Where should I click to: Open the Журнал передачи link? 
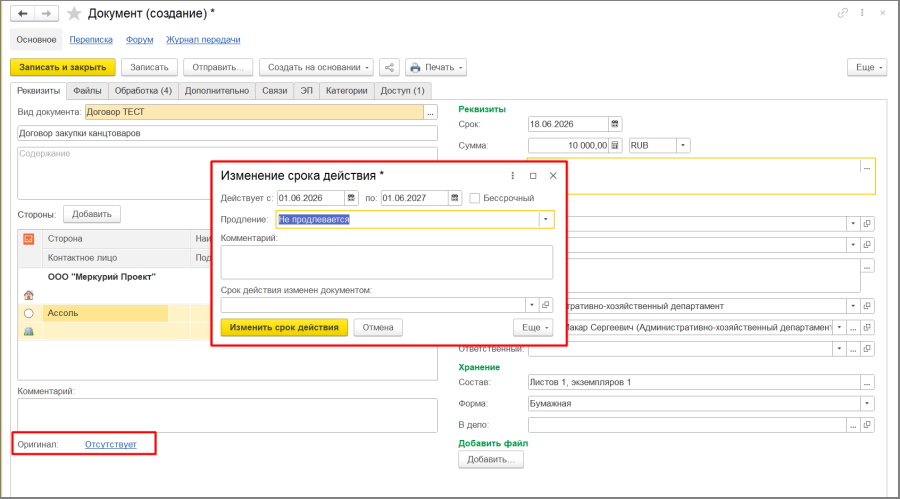point(203,40)
